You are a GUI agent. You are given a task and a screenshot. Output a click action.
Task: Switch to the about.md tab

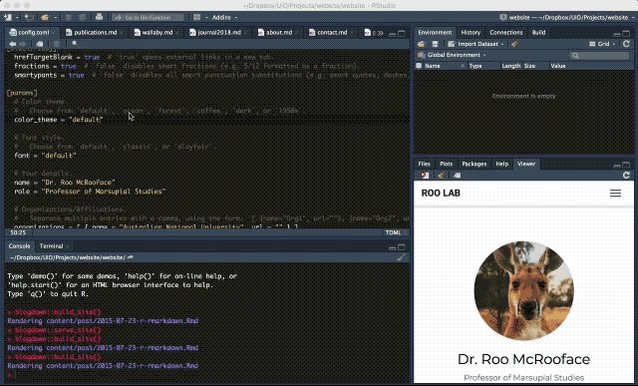point(279,33)
